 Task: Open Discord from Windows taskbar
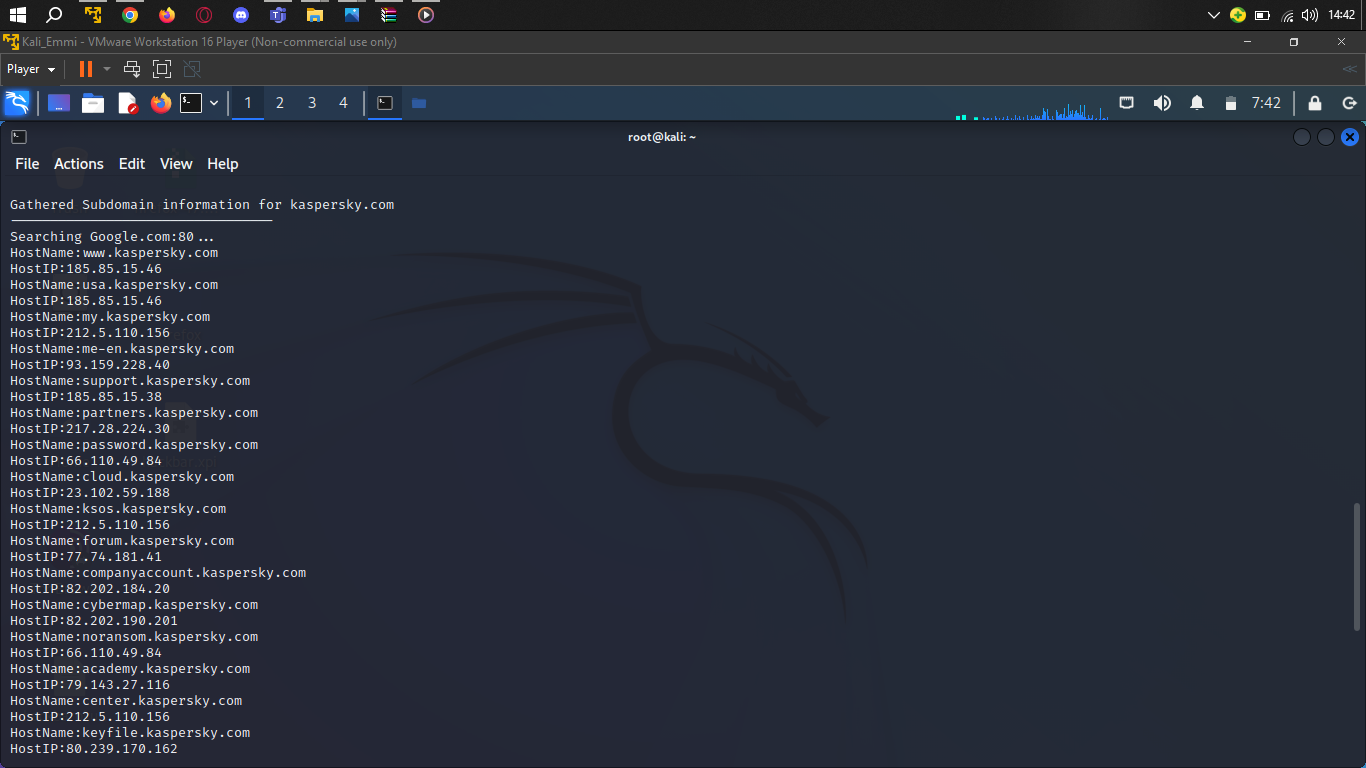(241, 15)
